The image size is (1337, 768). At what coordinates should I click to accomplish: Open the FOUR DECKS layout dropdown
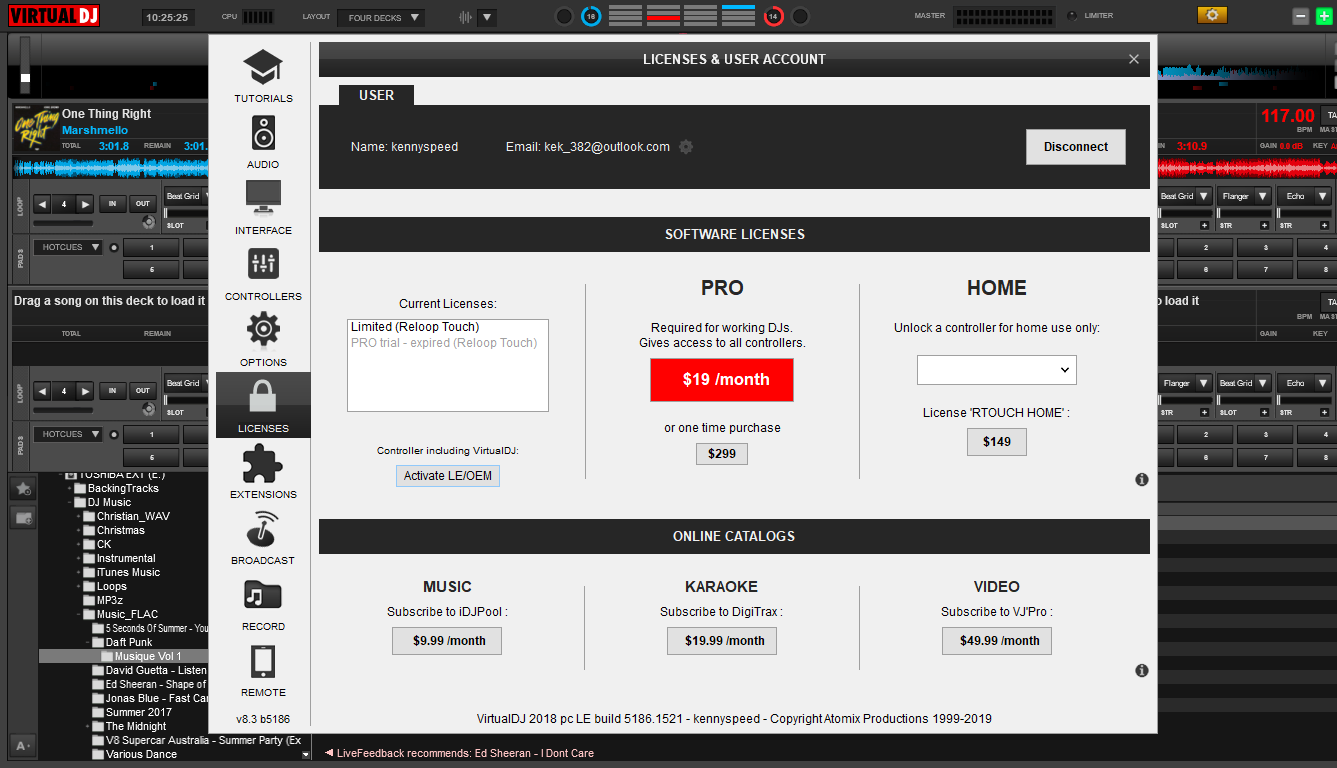pyautogui.click(x=381, y=18)
